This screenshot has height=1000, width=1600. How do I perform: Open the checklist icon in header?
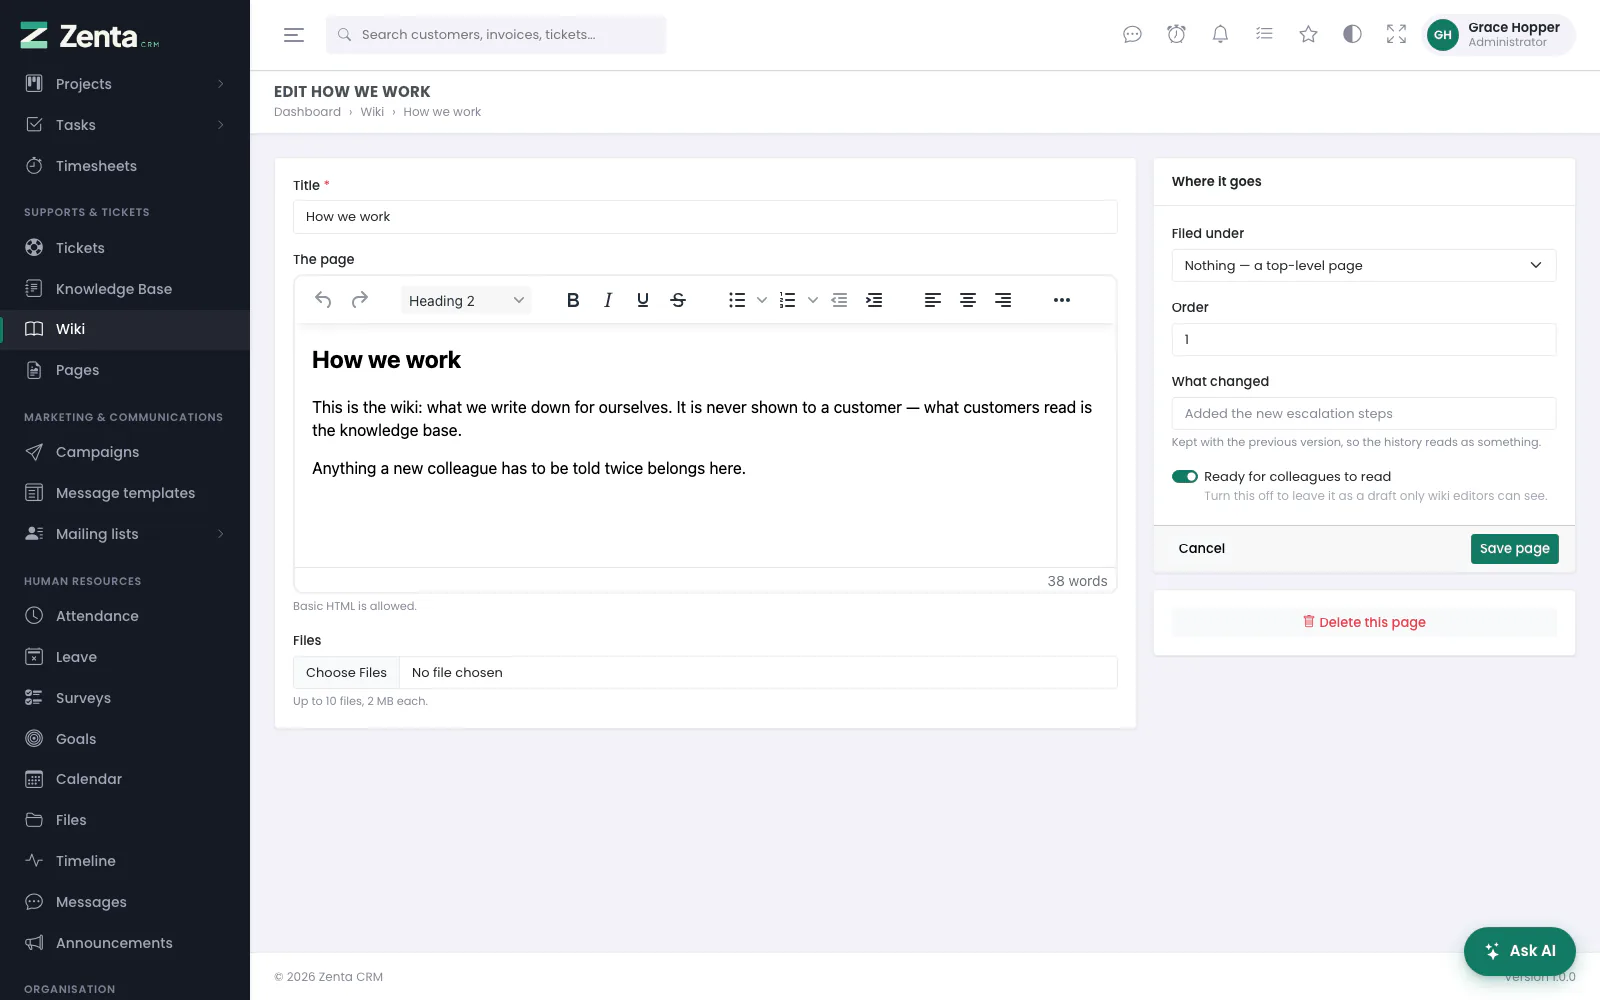(1264, 34)
